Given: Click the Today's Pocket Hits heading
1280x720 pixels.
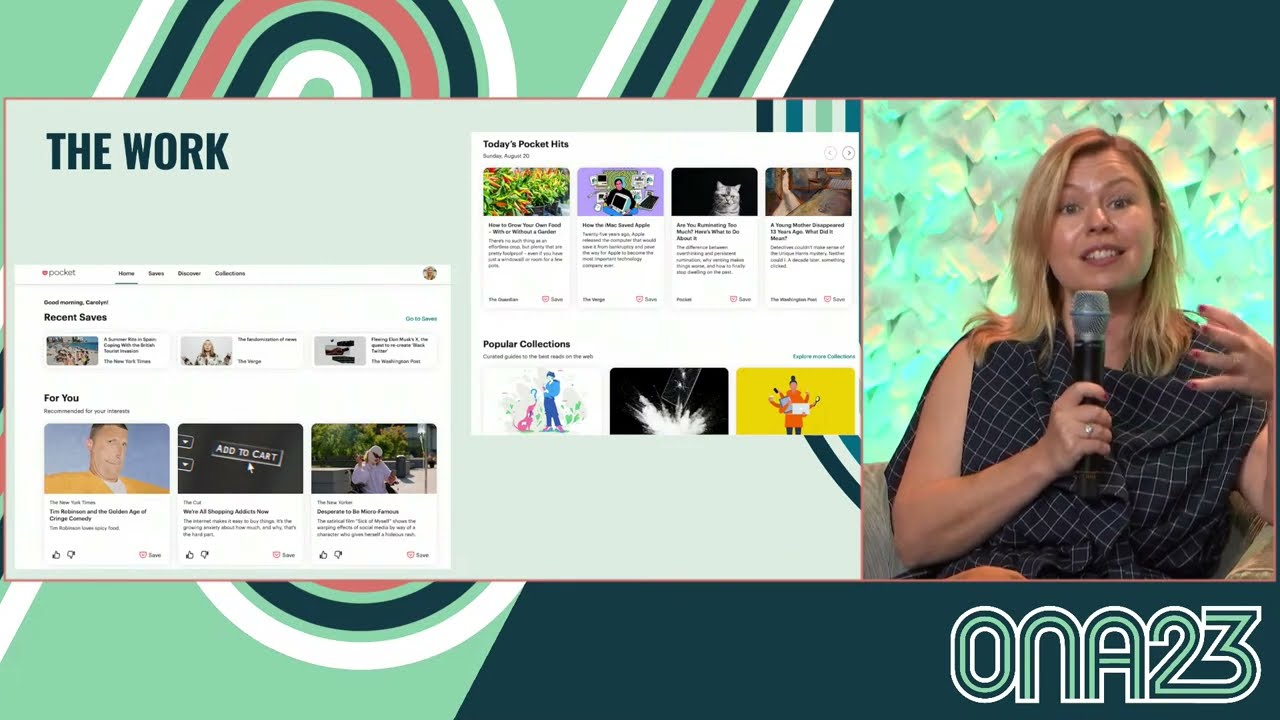Looking at the screenshot, I should (x=526, y=144).
